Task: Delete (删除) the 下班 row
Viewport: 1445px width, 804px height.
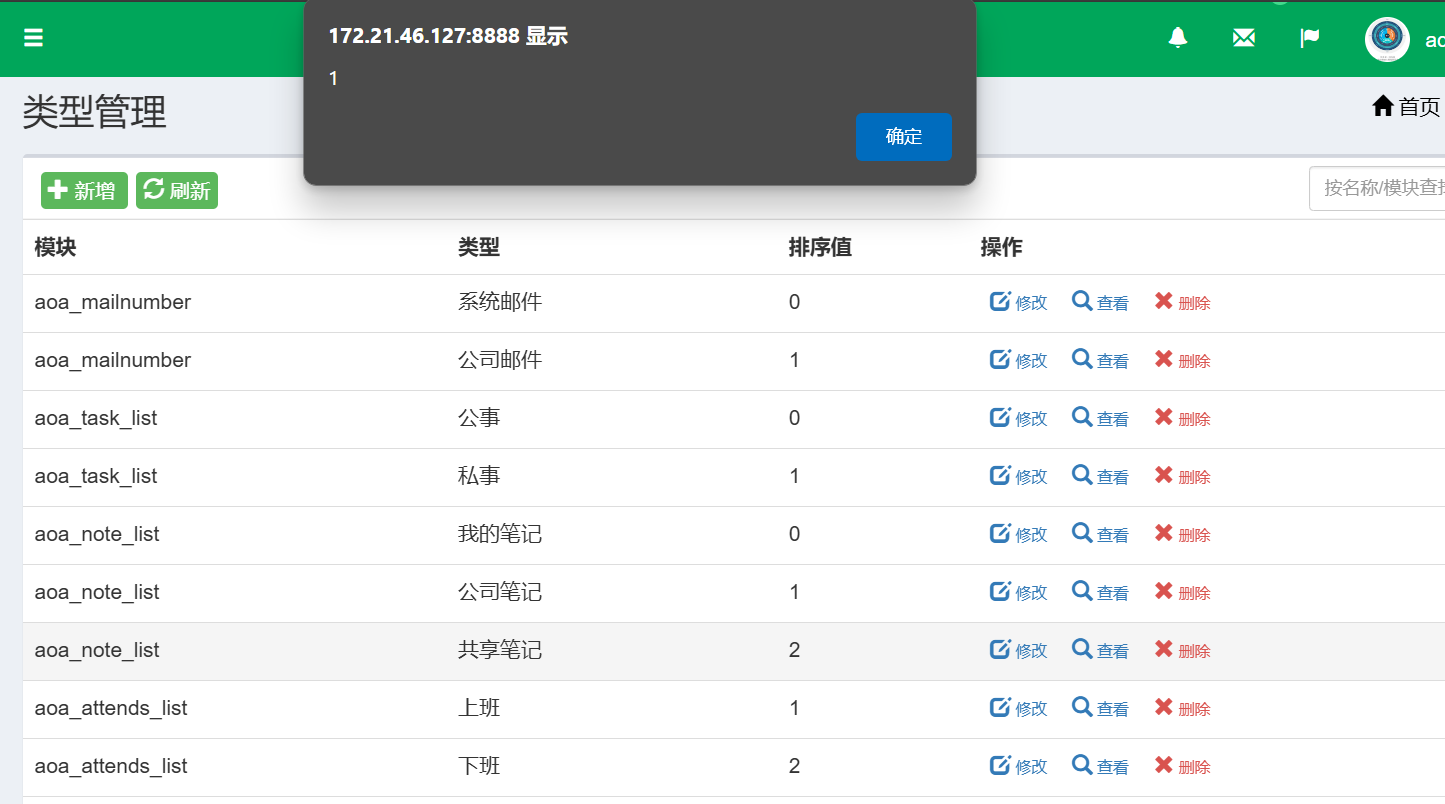Action: coord(1183,766)
